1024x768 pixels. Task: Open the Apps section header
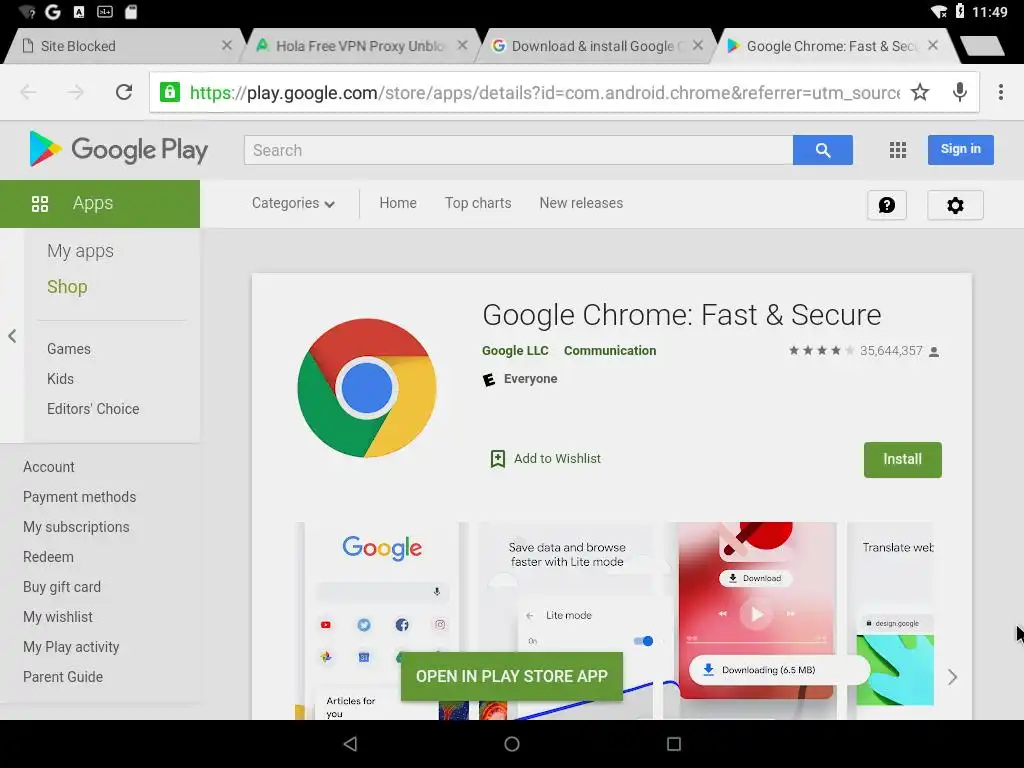(100, 204)
